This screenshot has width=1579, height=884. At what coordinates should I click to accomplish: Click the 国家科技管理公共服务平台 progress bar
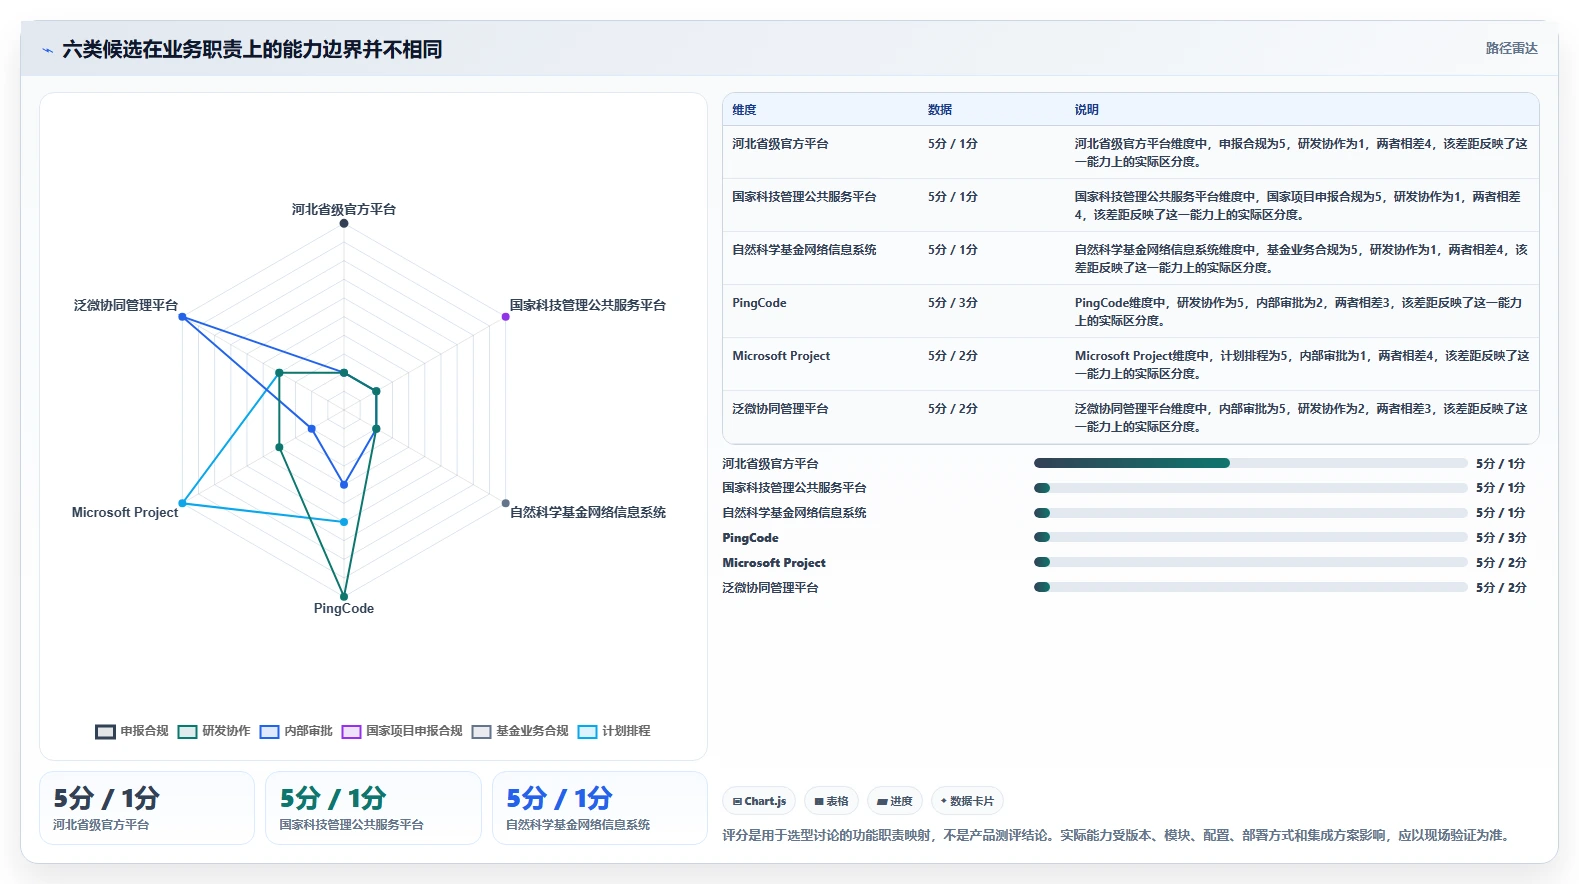pos(1250,488)
